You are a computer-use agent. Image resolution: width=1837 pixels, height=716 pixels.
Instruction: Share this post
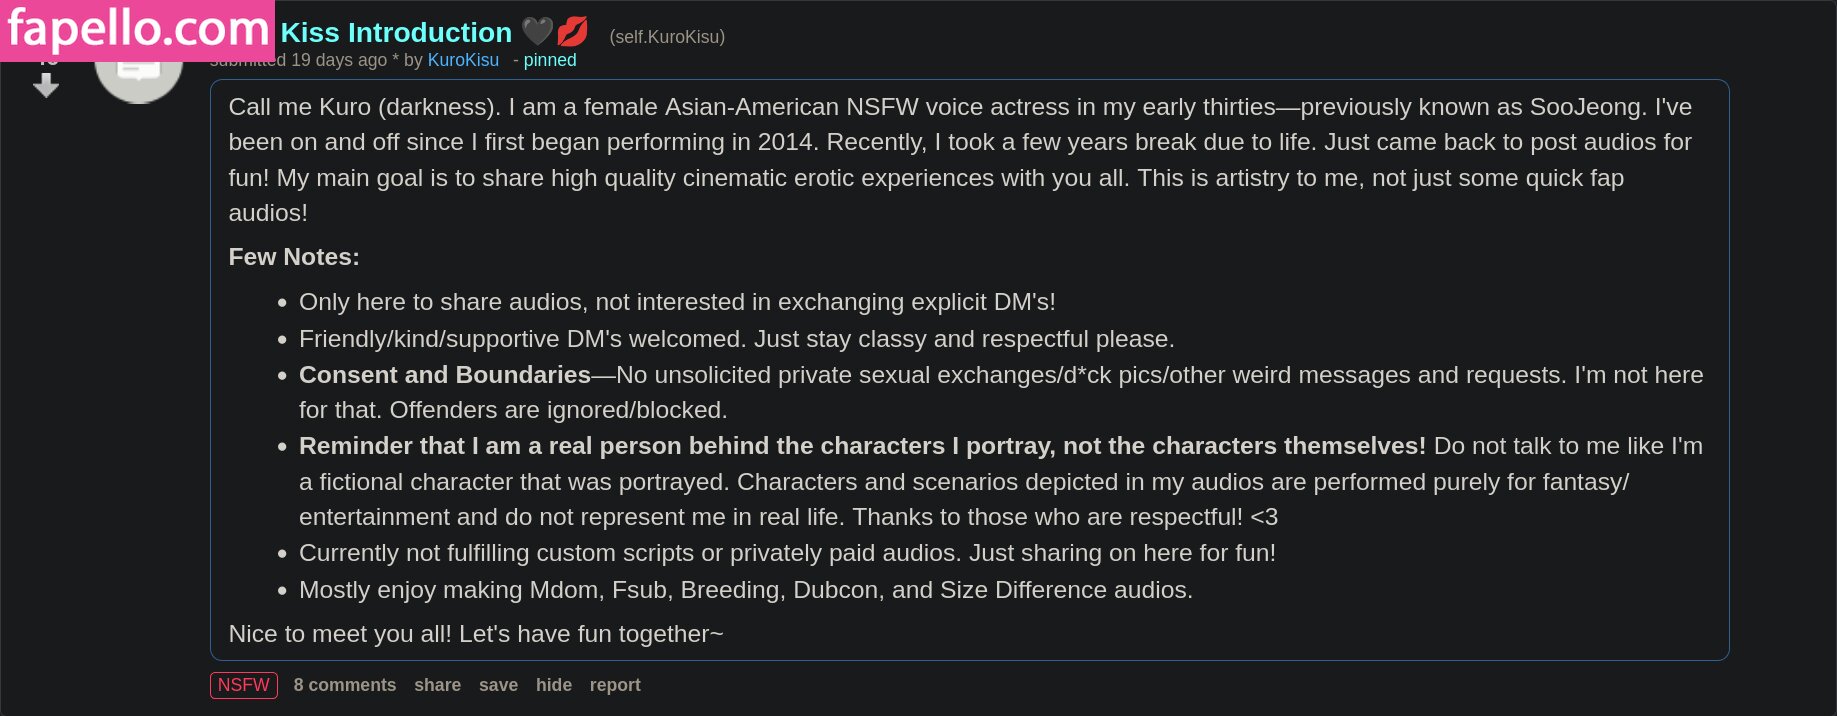437,685
